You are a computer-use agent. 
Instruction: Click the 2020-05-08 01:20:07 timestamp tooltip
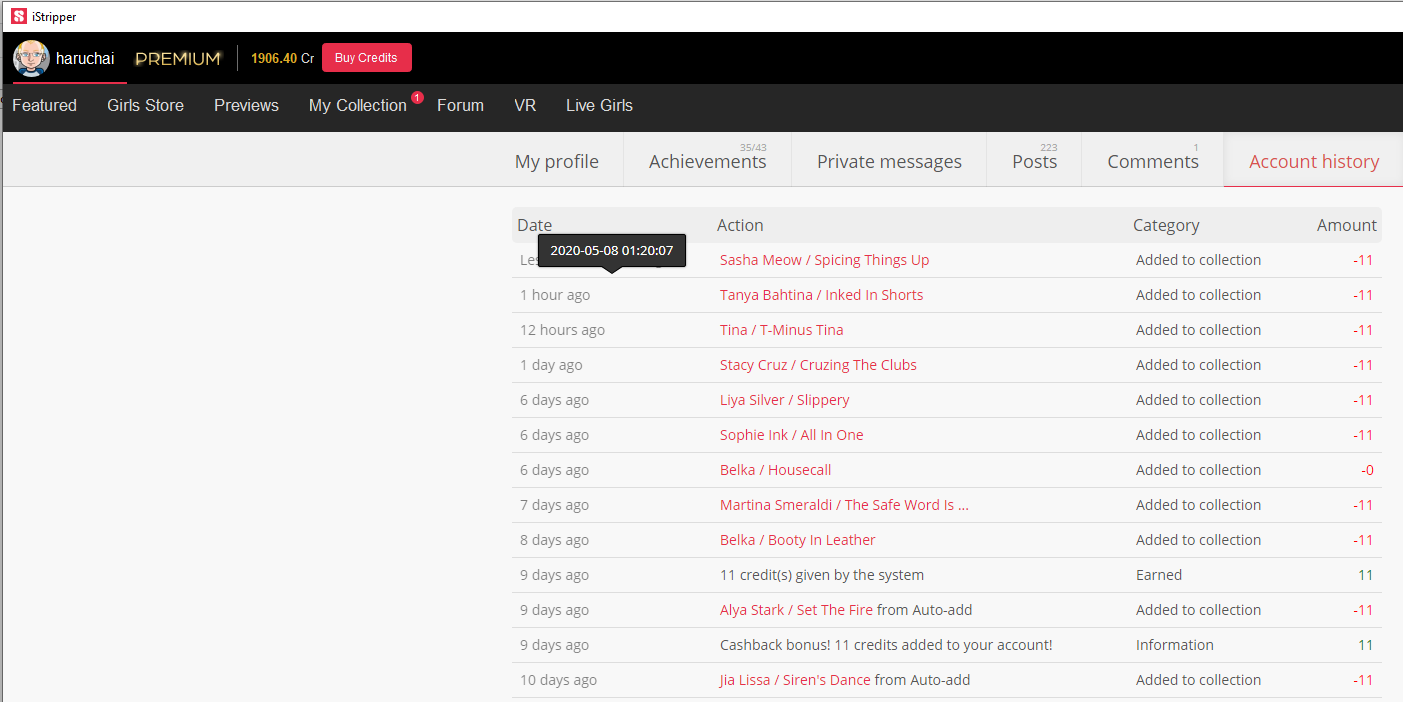point(612,250)
